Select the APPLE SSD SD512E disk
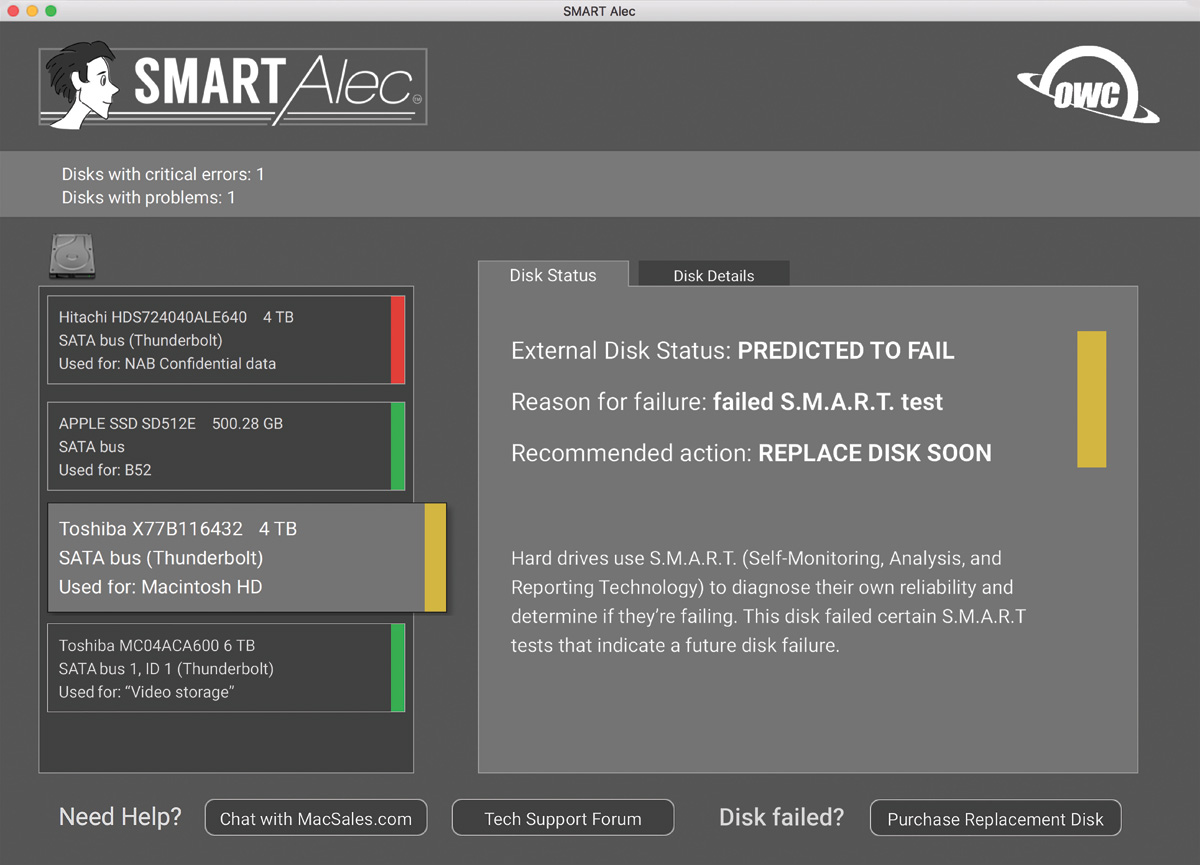Image resolution: width=1200 pixels, height=865 pixels. [x=226, y=446]
